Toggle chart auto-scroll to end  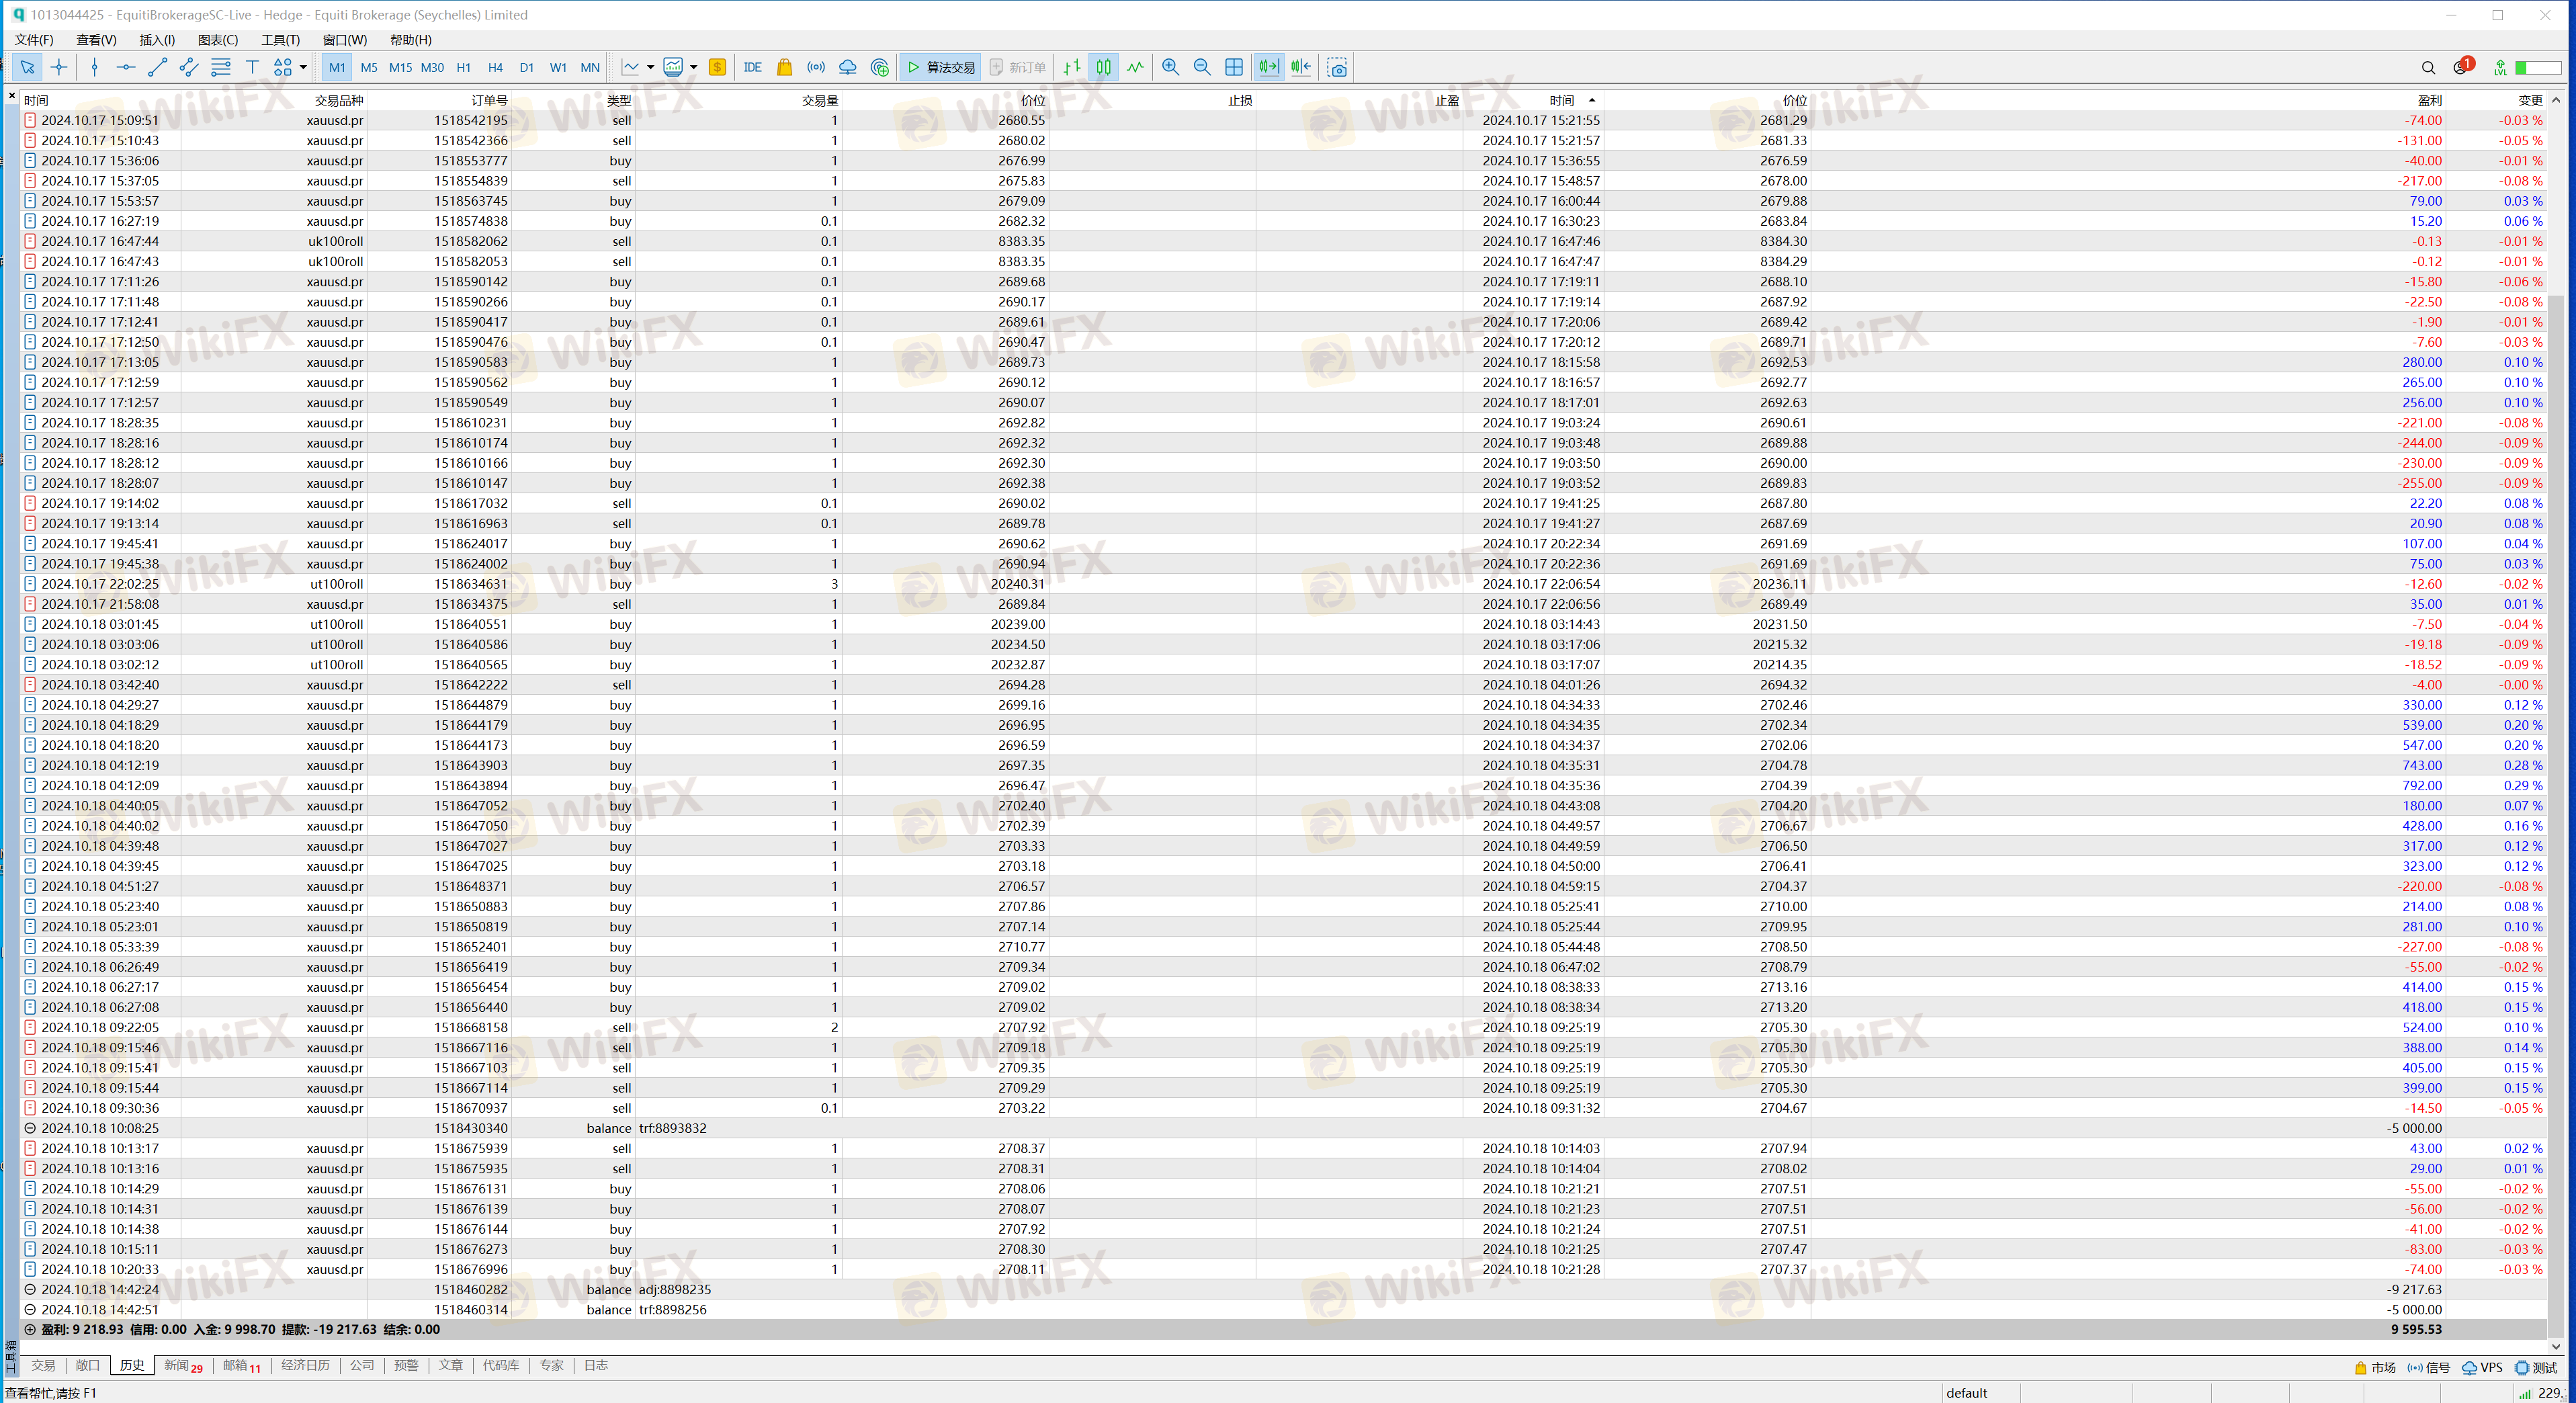coord(1268,67)
